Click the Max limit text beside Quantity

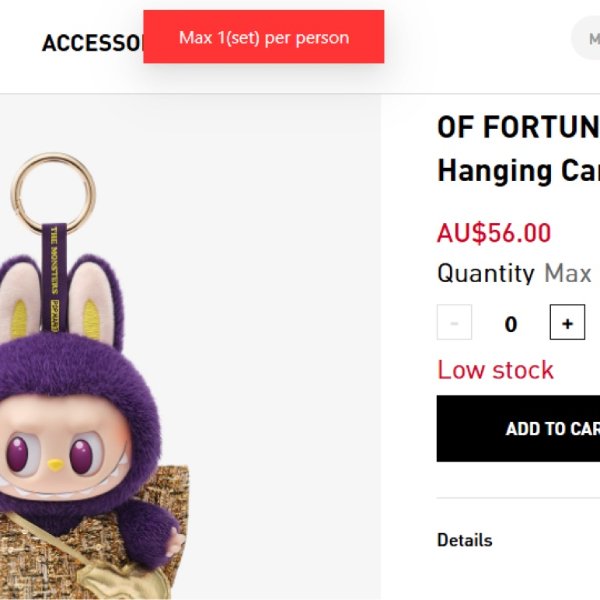(x=568, y=273)
